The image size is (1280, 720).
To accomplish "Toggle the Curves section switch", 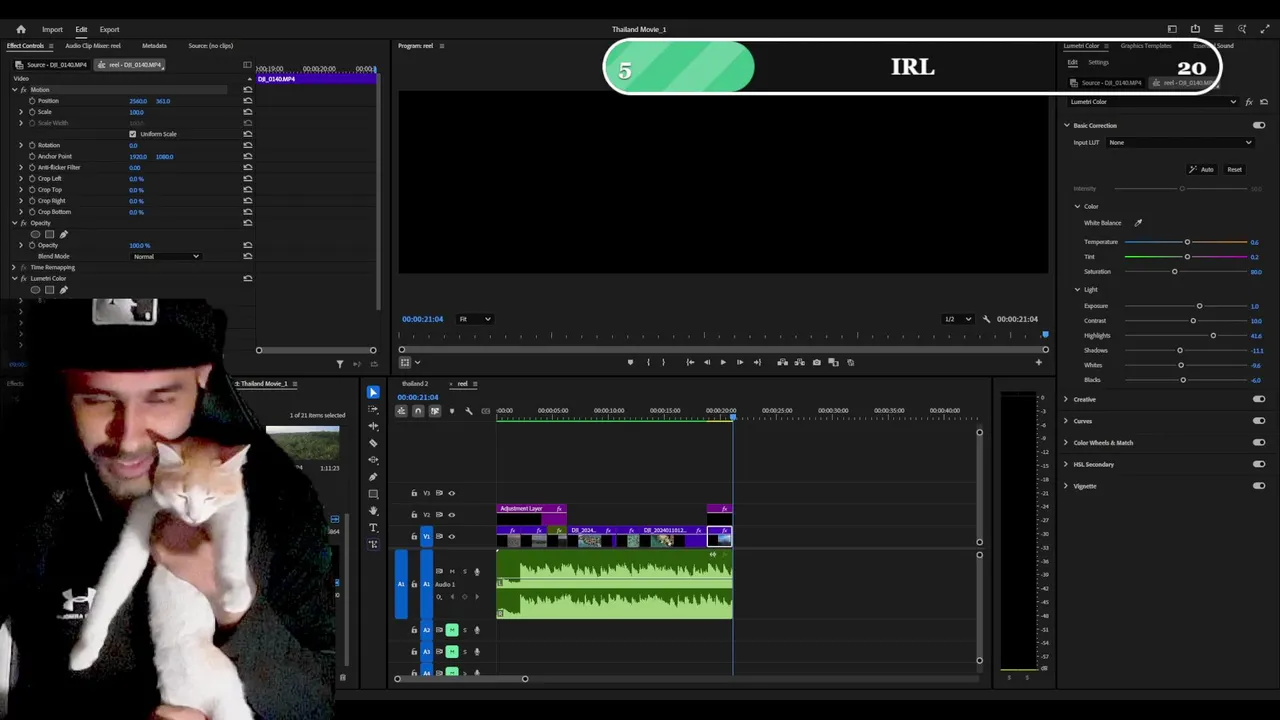I will 1259,421.
